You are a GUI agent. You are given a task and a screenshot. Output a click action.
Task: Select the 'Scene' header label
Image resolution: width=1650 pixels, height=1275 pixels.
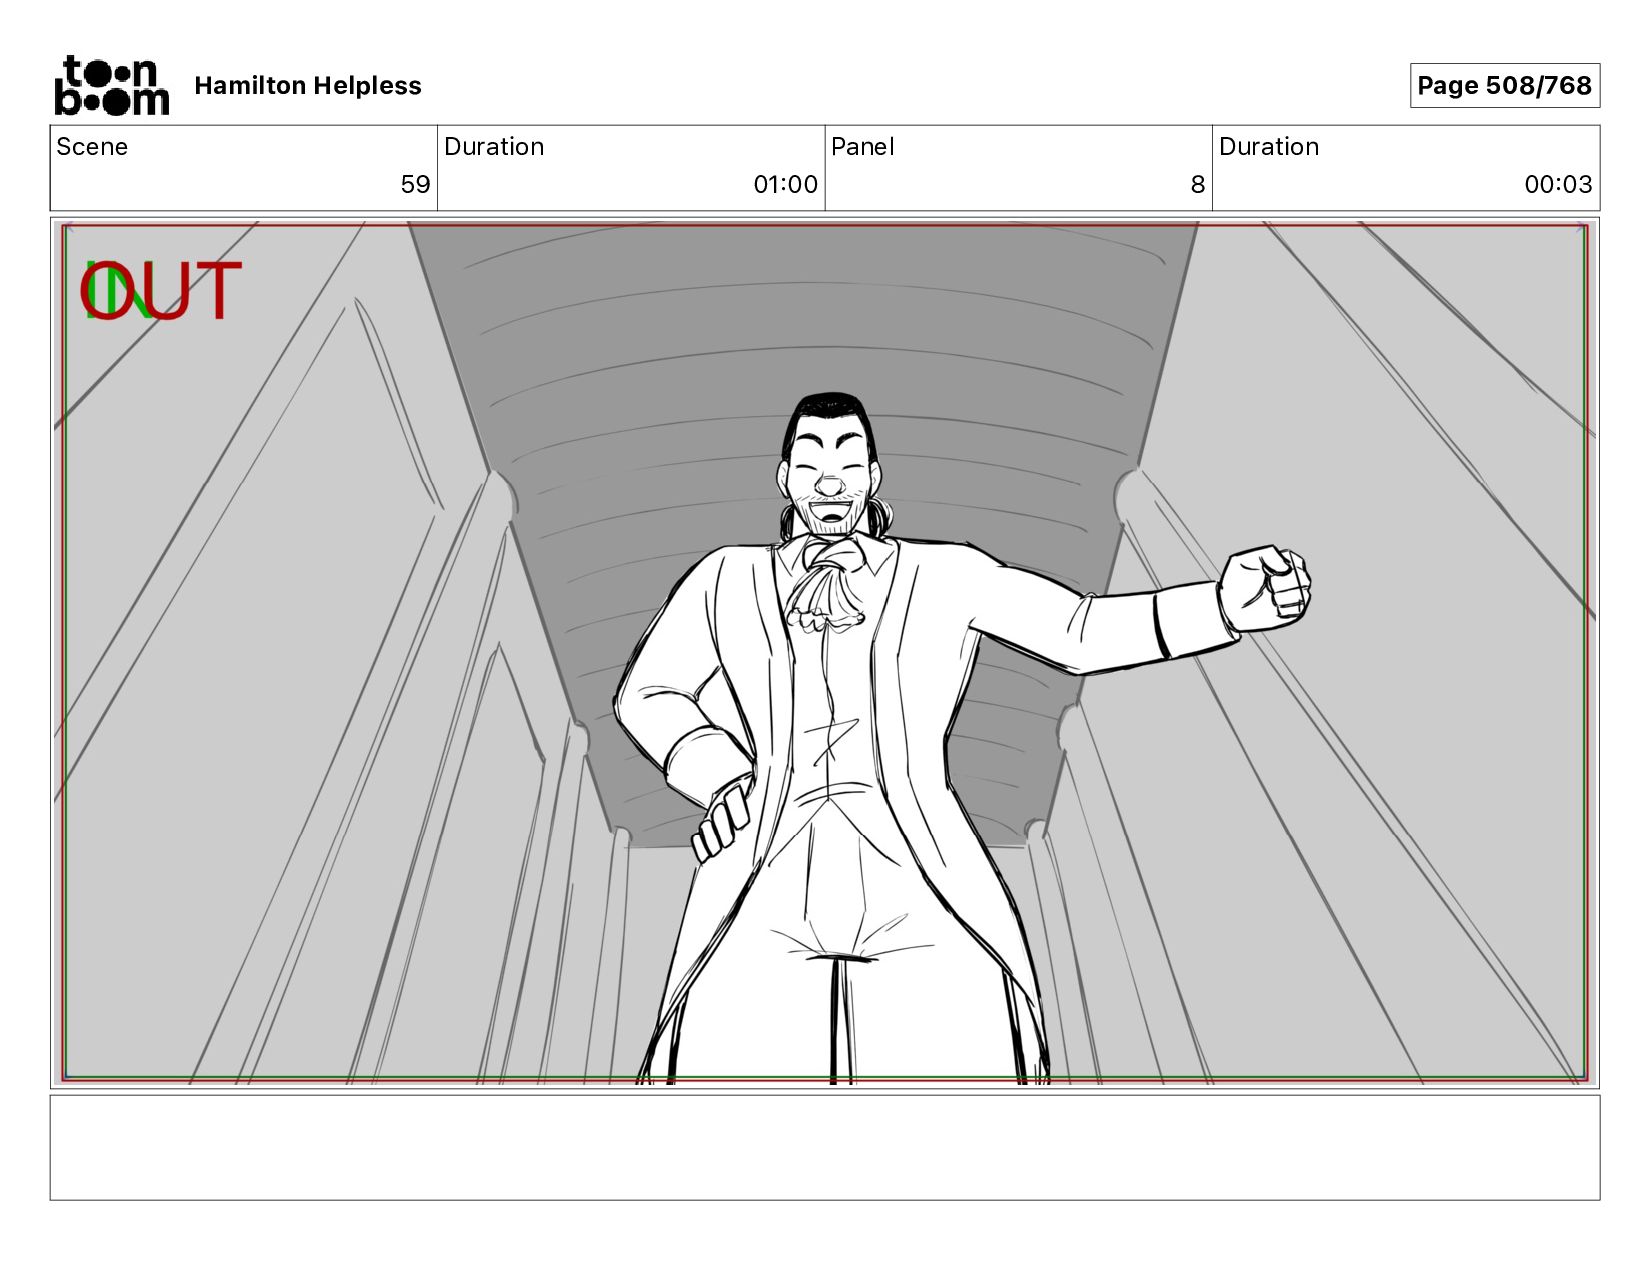coord(92,147)
